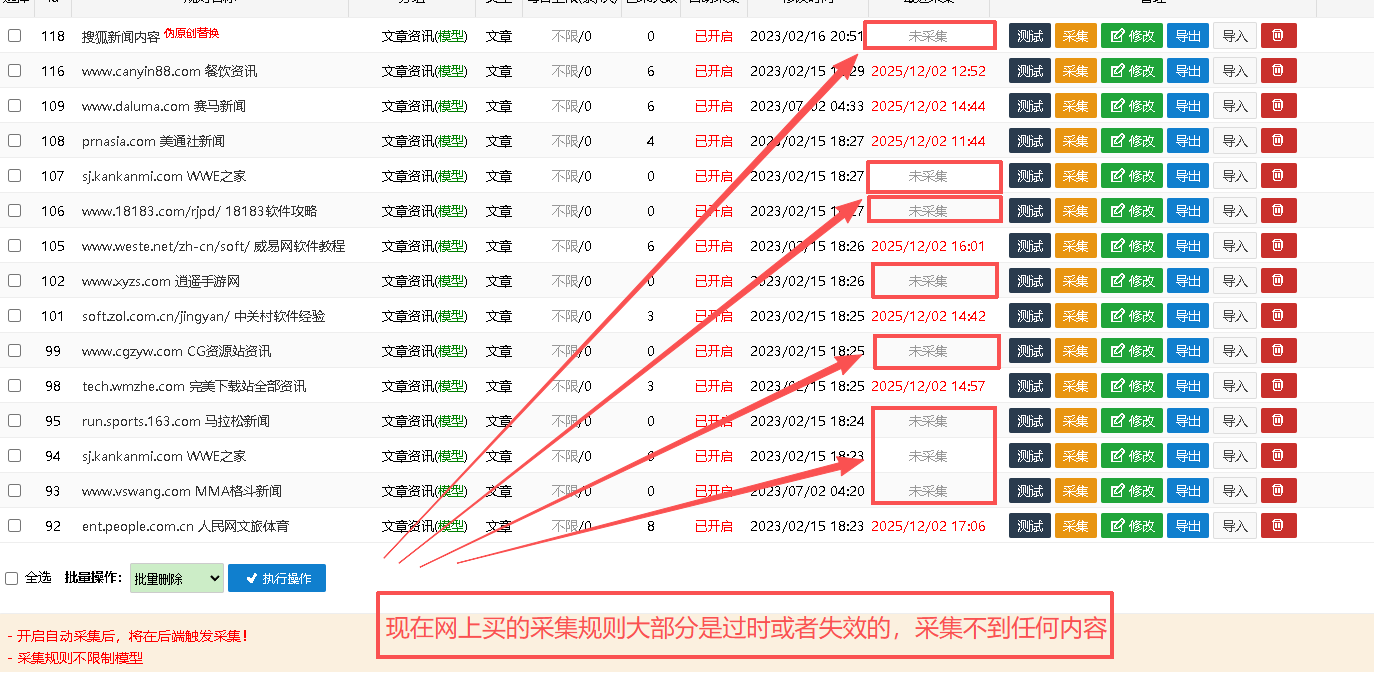Click 采集 for www.weste.net row
Screen dimensions: 1374x674
coord(1076,246)
